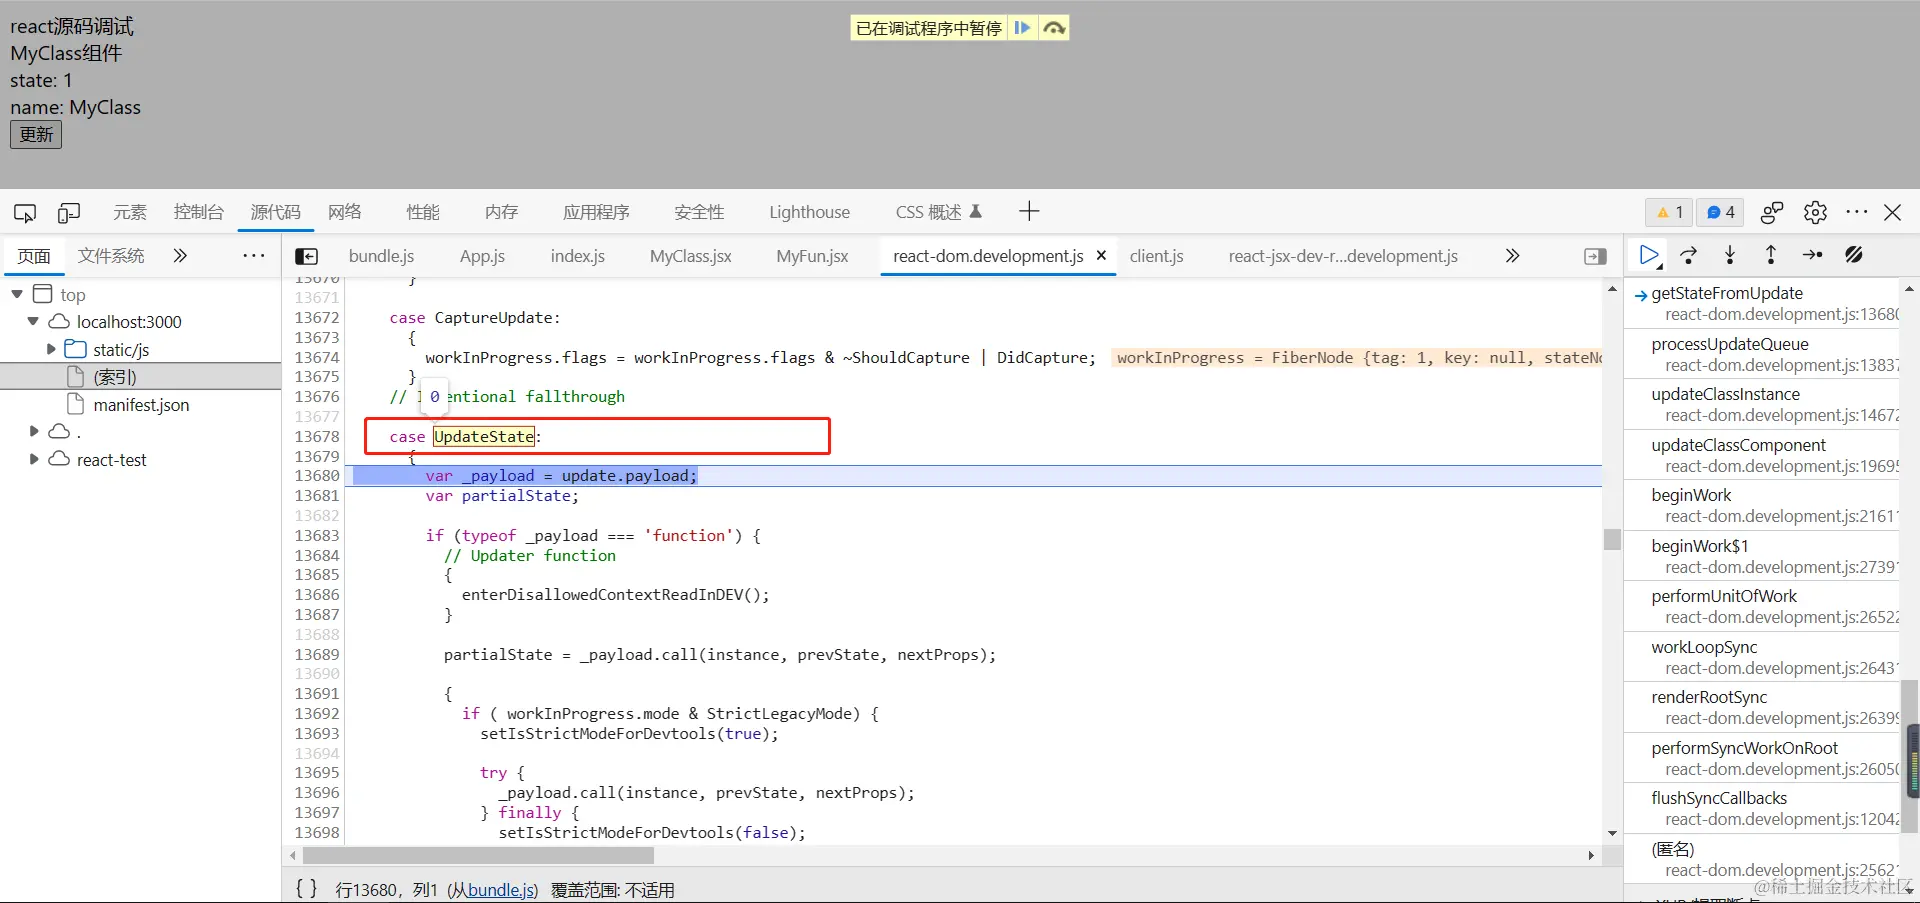Step over using paused overlay banner icon
This screenshot has width=1920, height=903.
click(1054, 28)
